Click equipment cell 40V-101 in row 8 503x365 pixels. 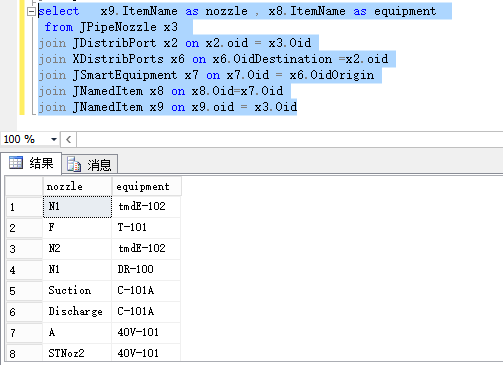146,353
